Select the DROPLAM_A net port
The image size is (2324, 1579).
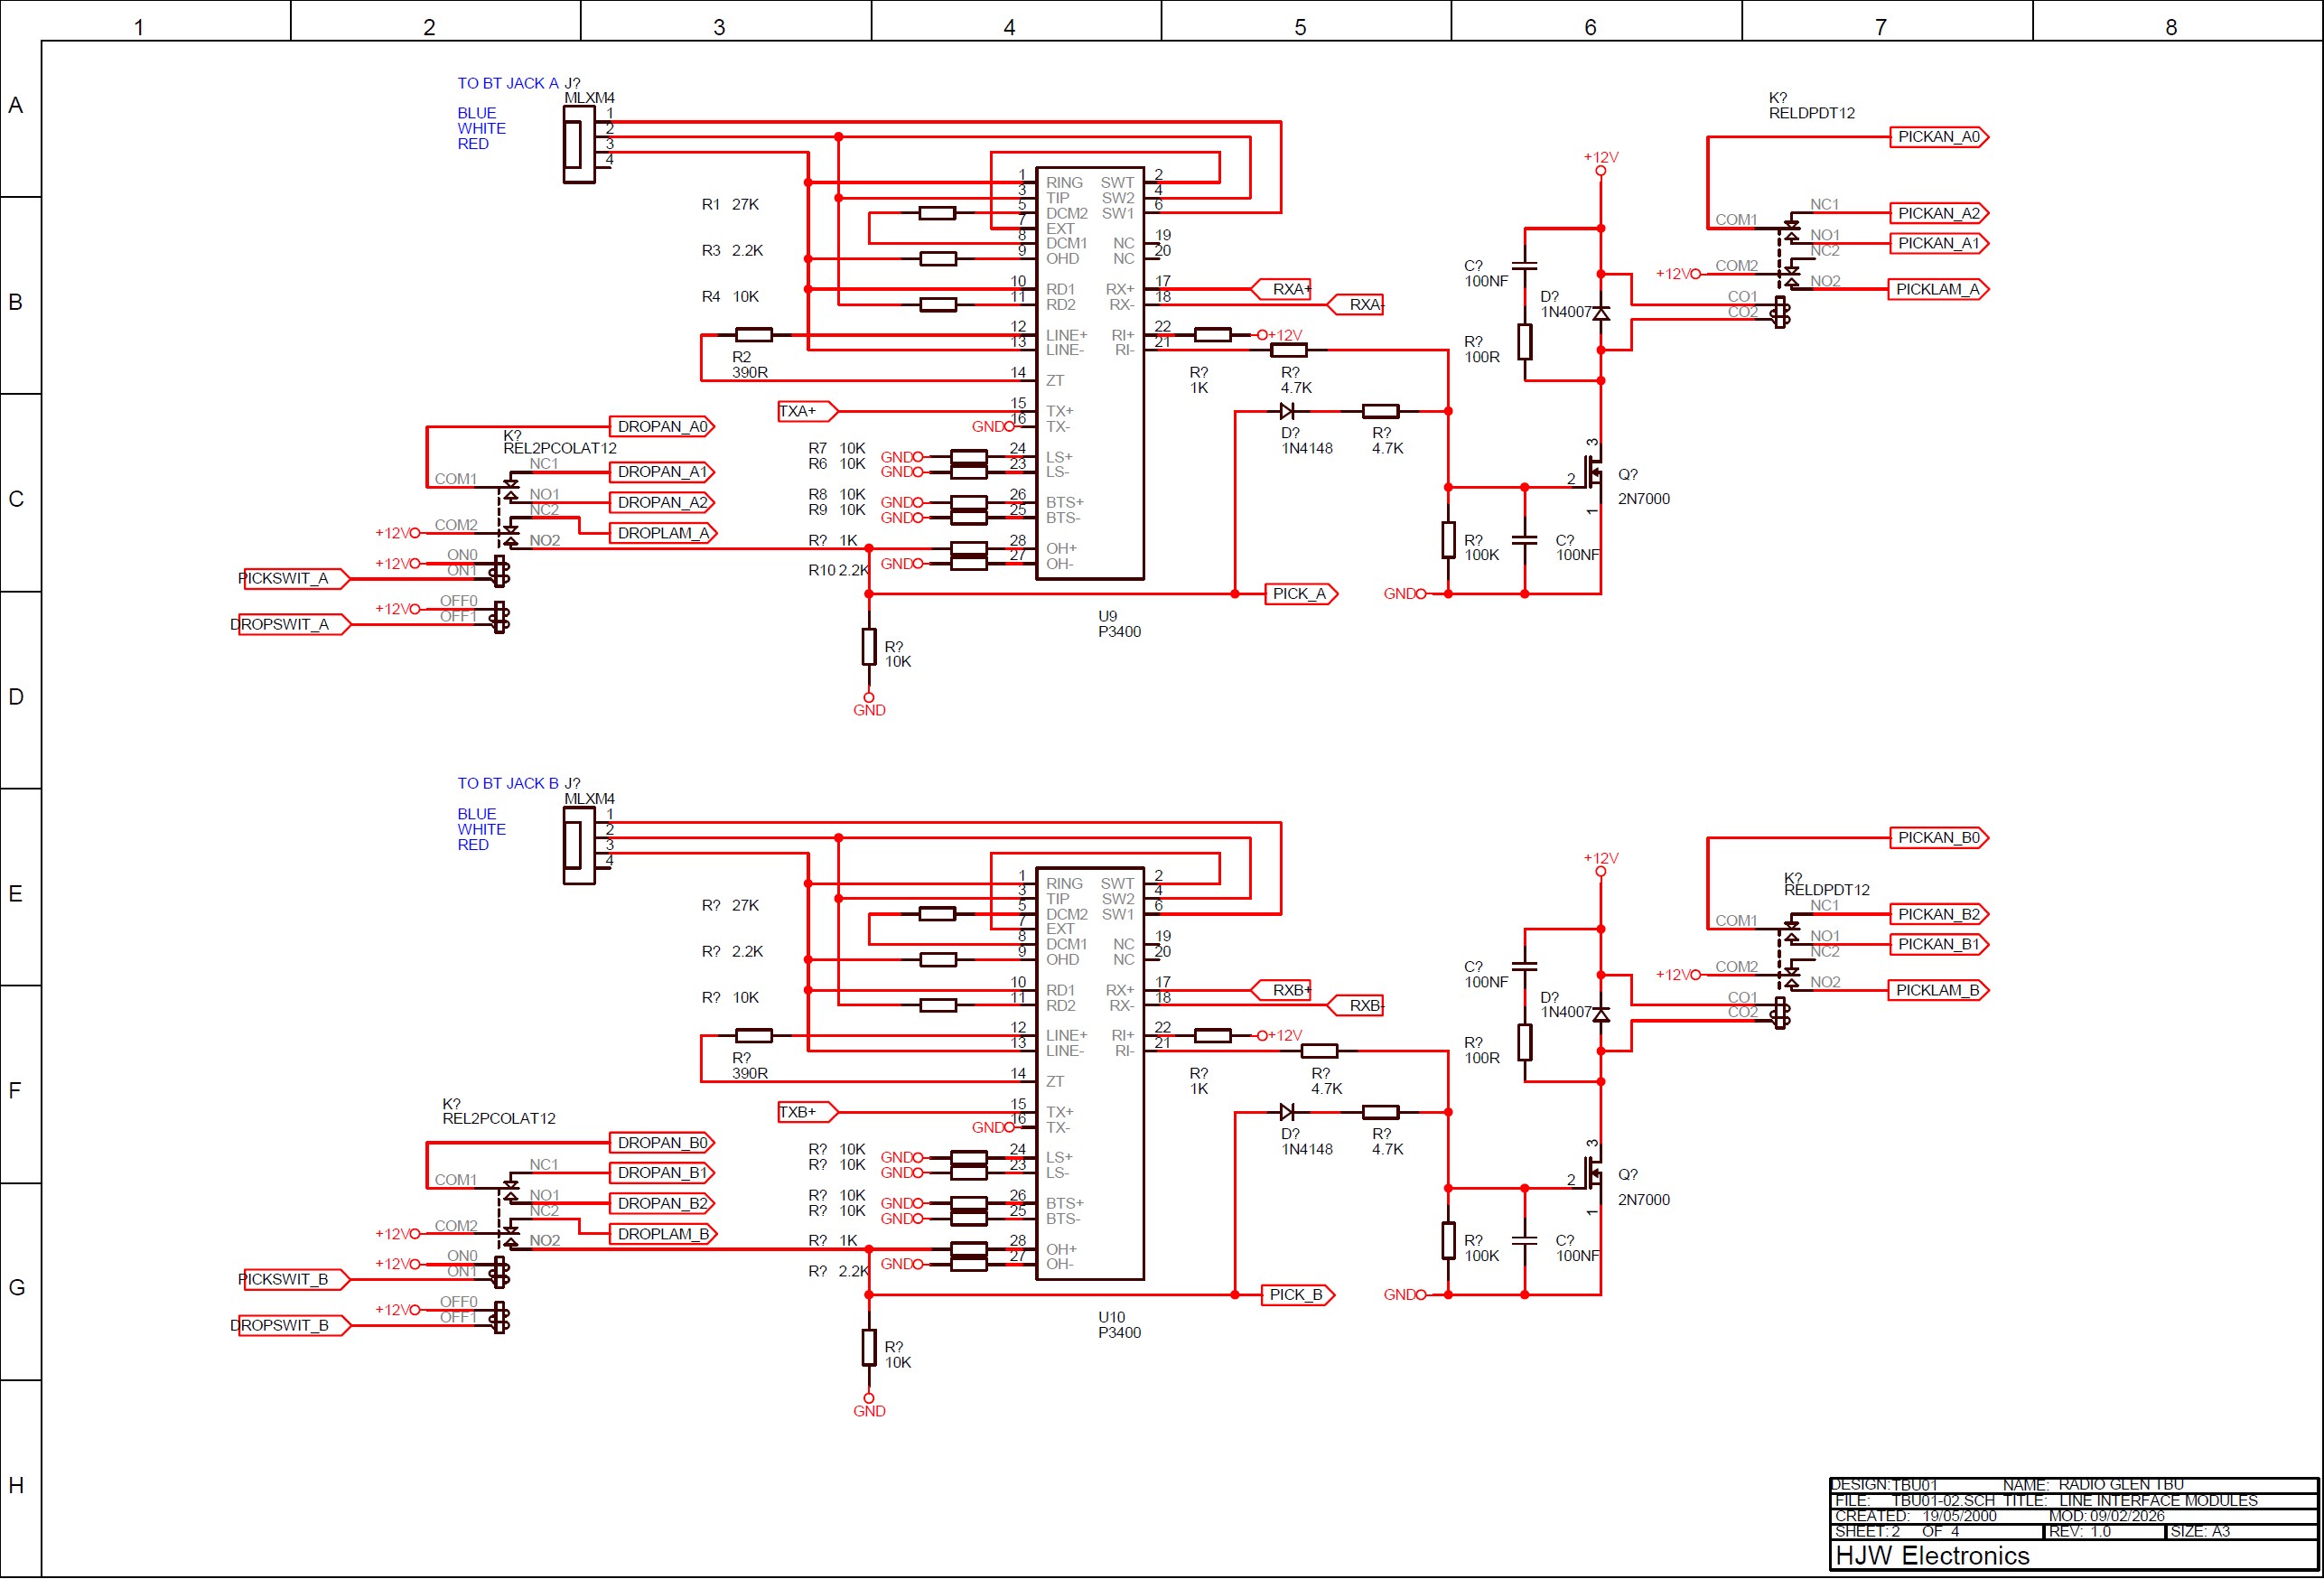click(x=663, y=533)
